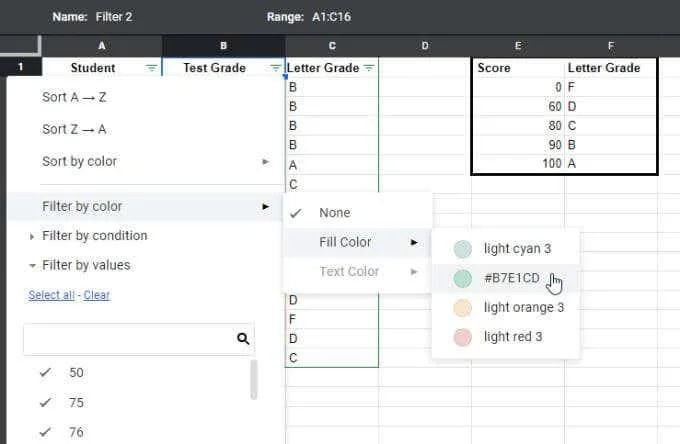
Task: Click the search magnifier in the values box
Action: coord(243,339)
